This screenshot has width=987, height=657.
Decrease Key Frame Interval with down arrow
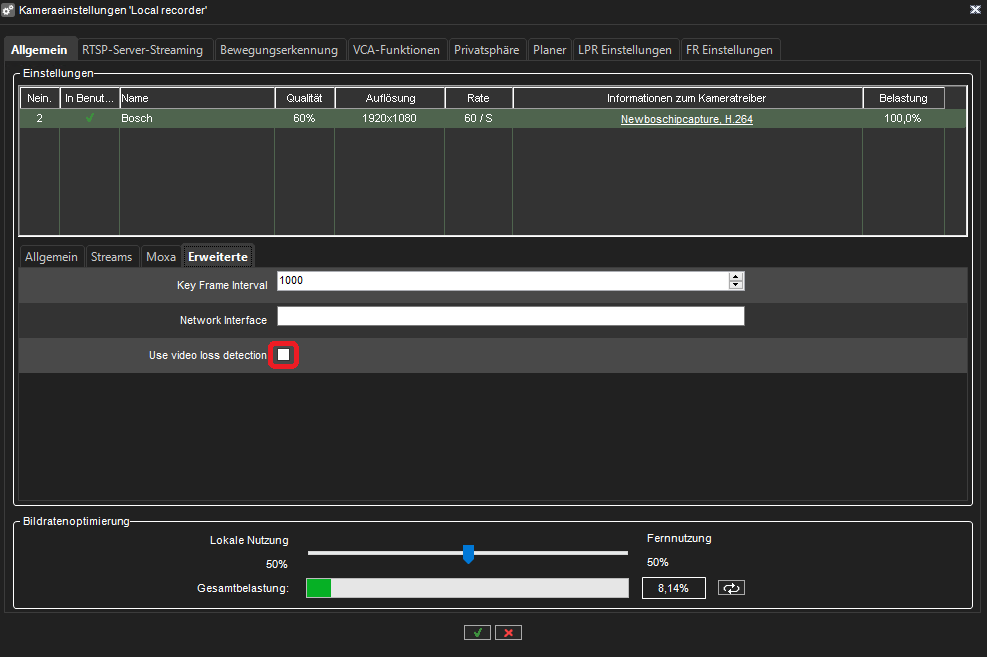point(737,285)
